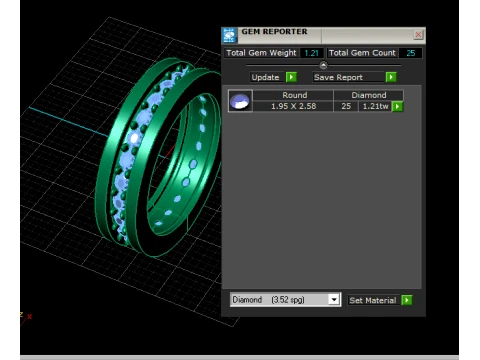Viewport: 480px width, 360px height.
Task: Close the Gem Reporter panel
Action: pyautogui.click(x=418, y=35)
